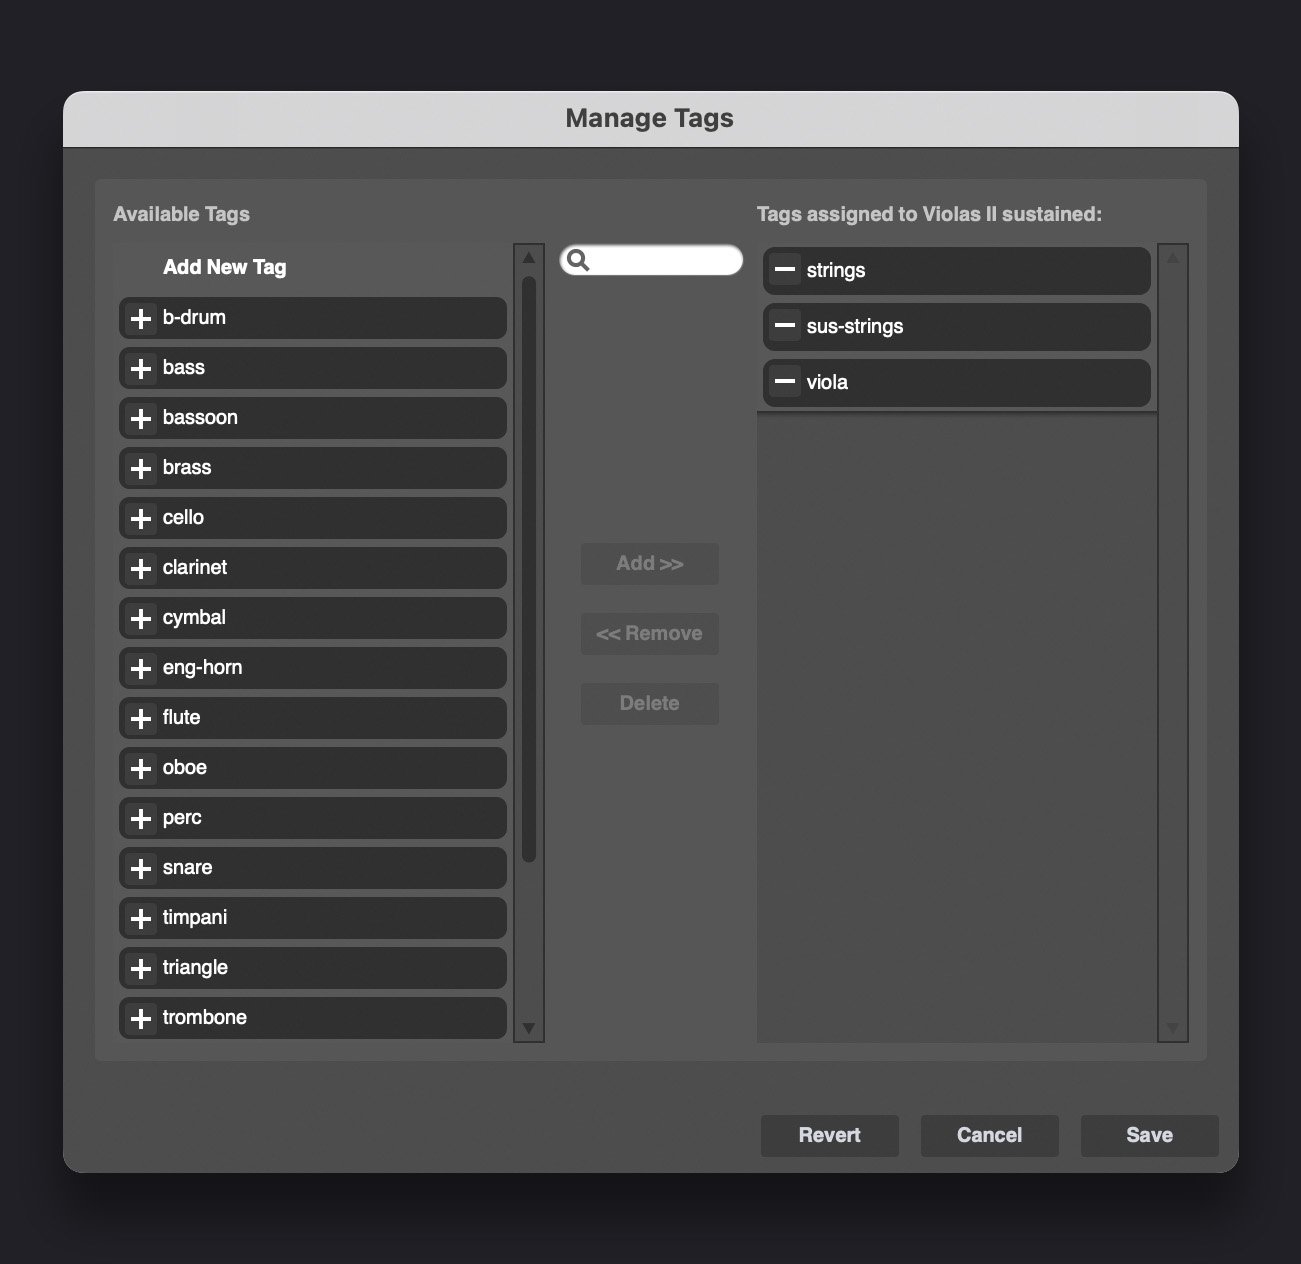This screenshot has height=1264, width=1301.
Task: Click assigned tags scrollbar up arrow
Action: (1173, 258)
